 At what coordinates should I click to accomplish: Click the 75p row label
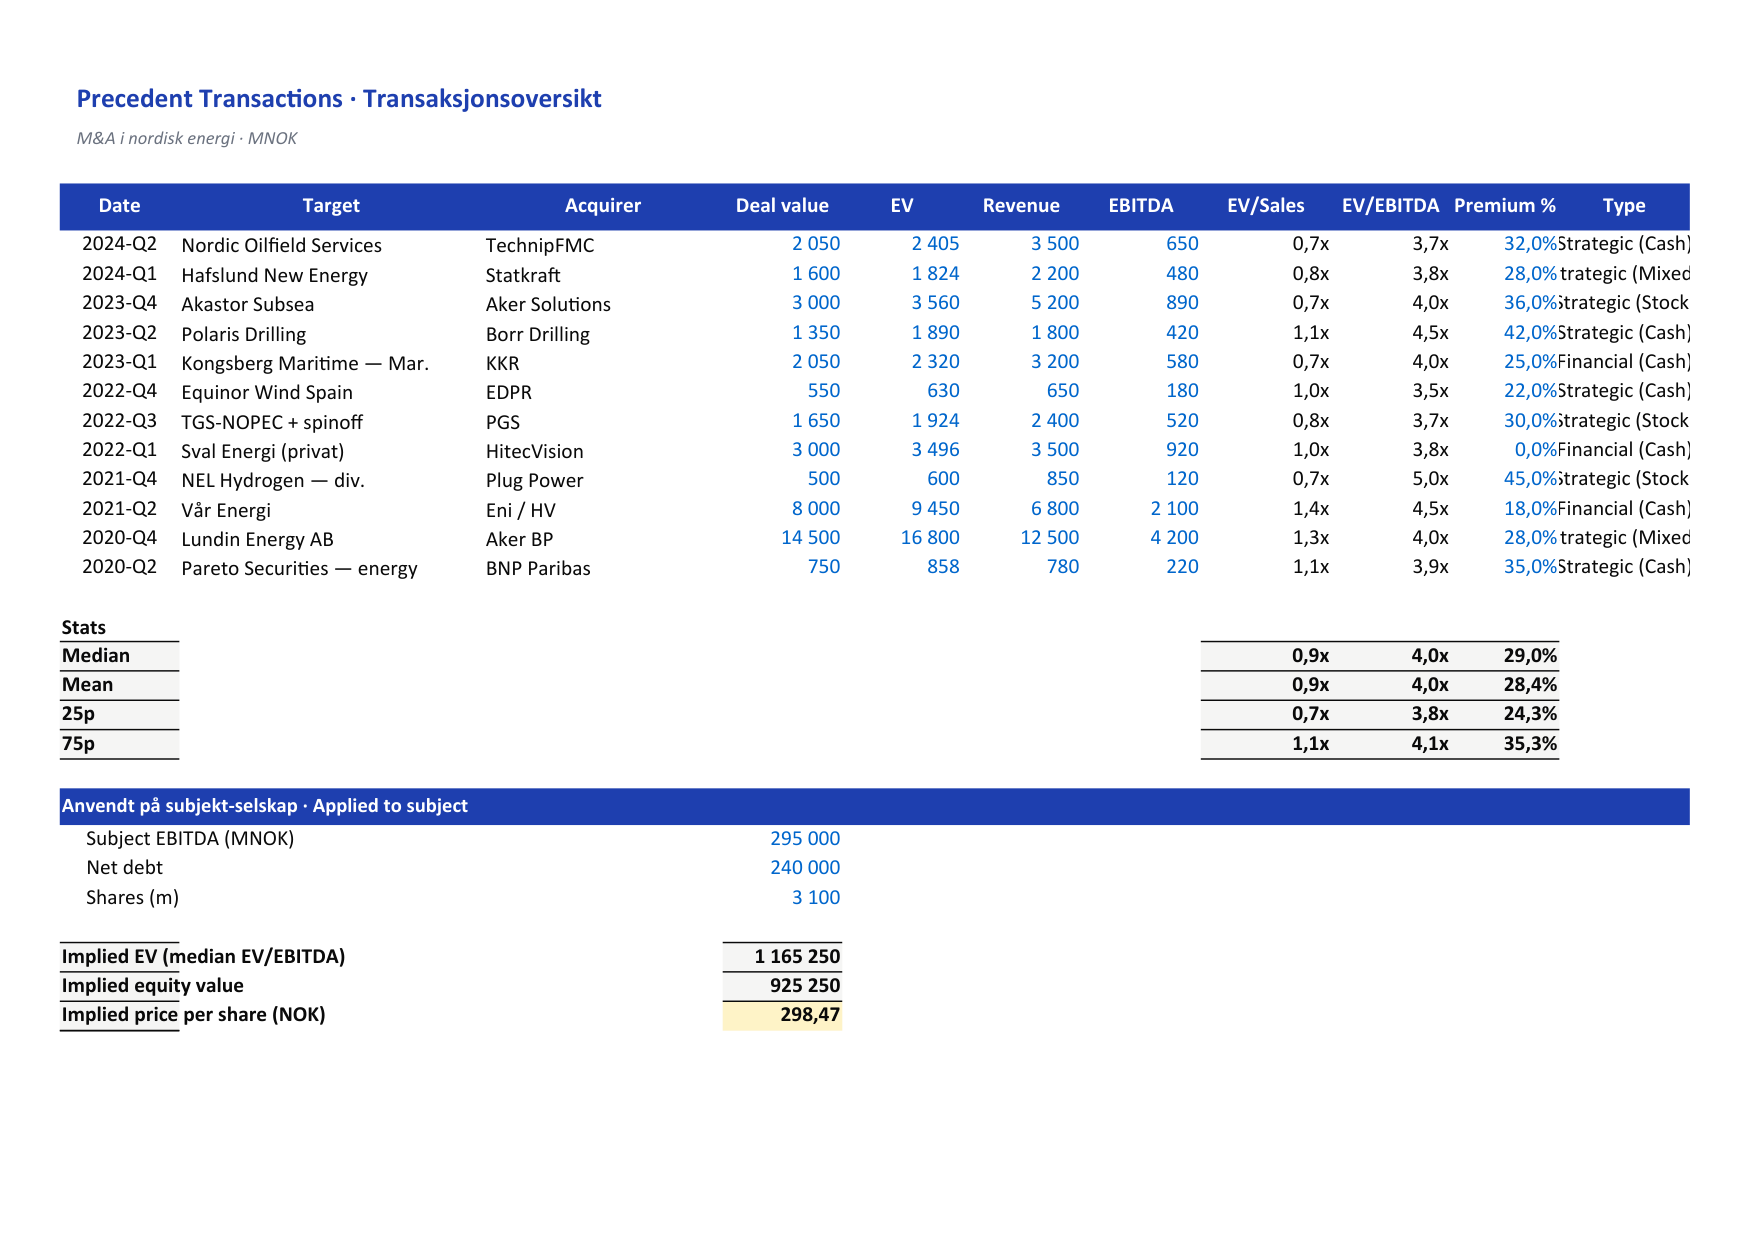(78, 743)
